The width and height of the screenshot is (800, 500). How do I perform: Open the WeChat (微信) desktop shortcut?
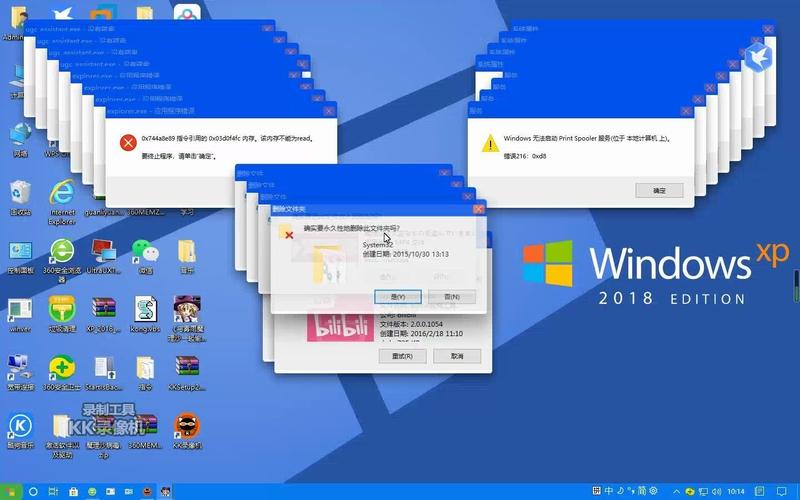(145, 257)
